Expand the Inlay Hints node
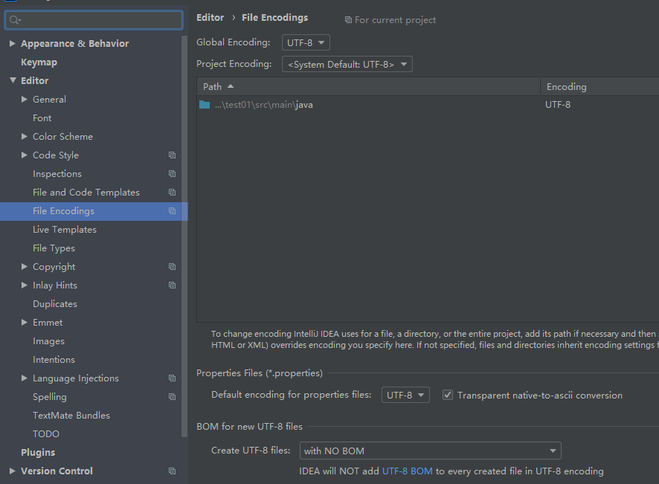Image resolution: width=659 pixels, height=484 pixels. pyautogui.click(x=24, y=285)
